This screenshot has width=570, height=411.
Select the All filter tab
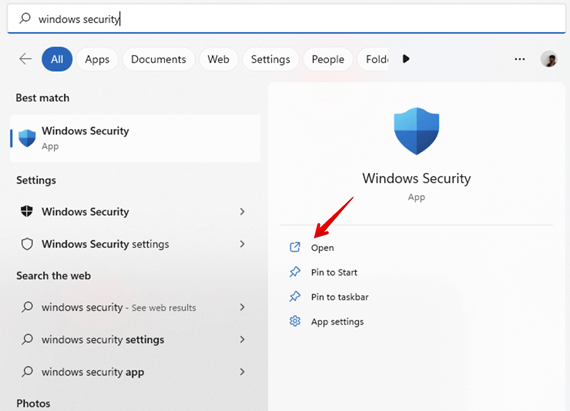click(57, 59)
